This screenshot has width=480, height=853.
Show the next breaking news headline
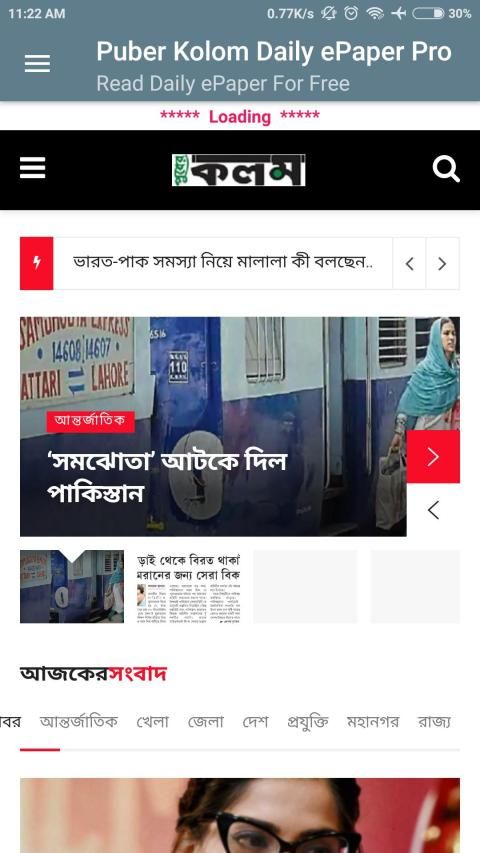point(442,264)
